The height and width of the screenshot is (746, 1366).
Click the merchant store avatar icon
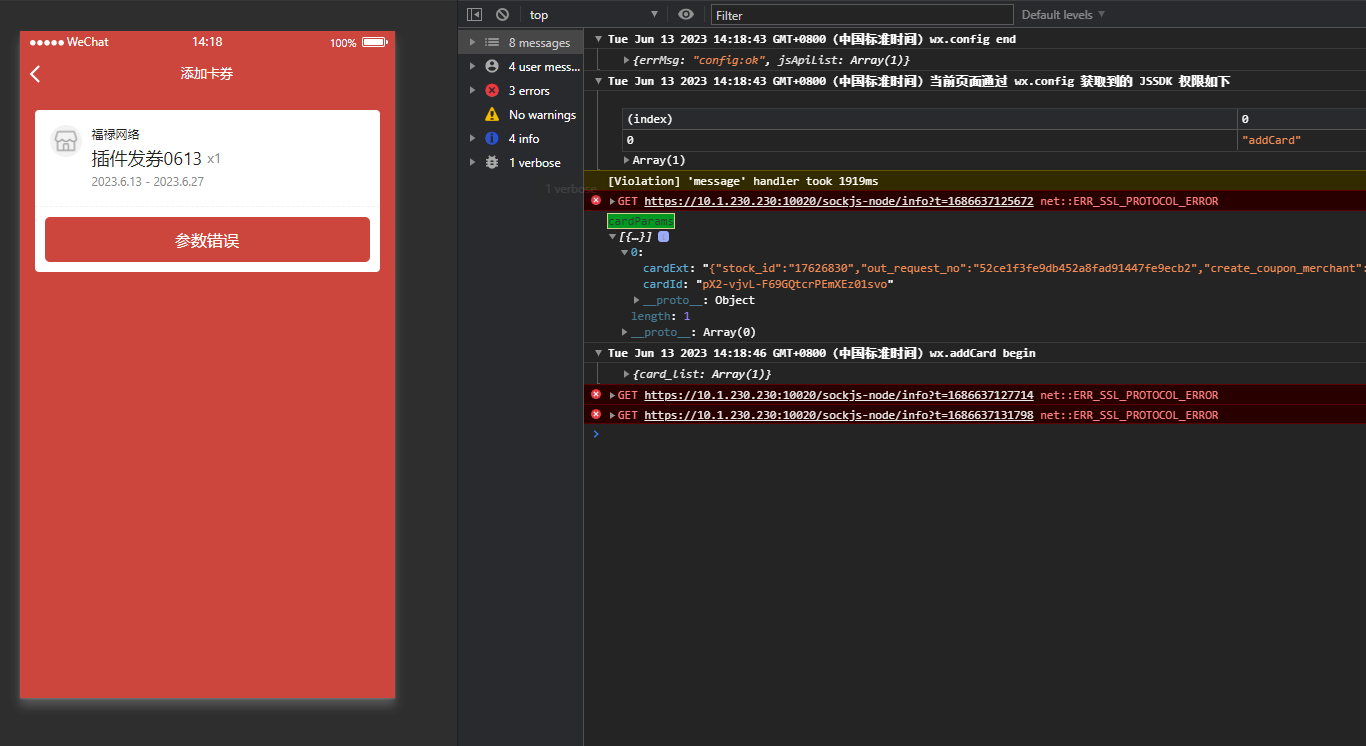point(66,141)
